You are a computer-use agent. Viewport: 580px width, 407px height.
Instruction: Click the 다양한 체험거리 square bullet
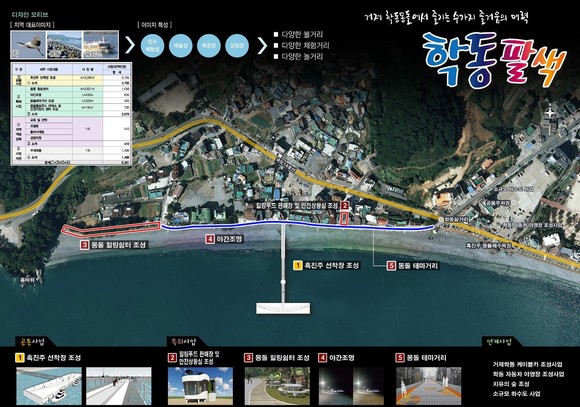(x=276, y=46)
